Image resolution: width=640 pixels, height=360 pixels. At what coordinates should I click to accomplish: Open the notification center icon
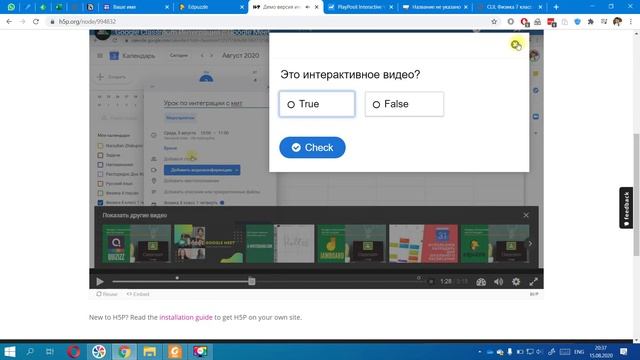(623, 351)
